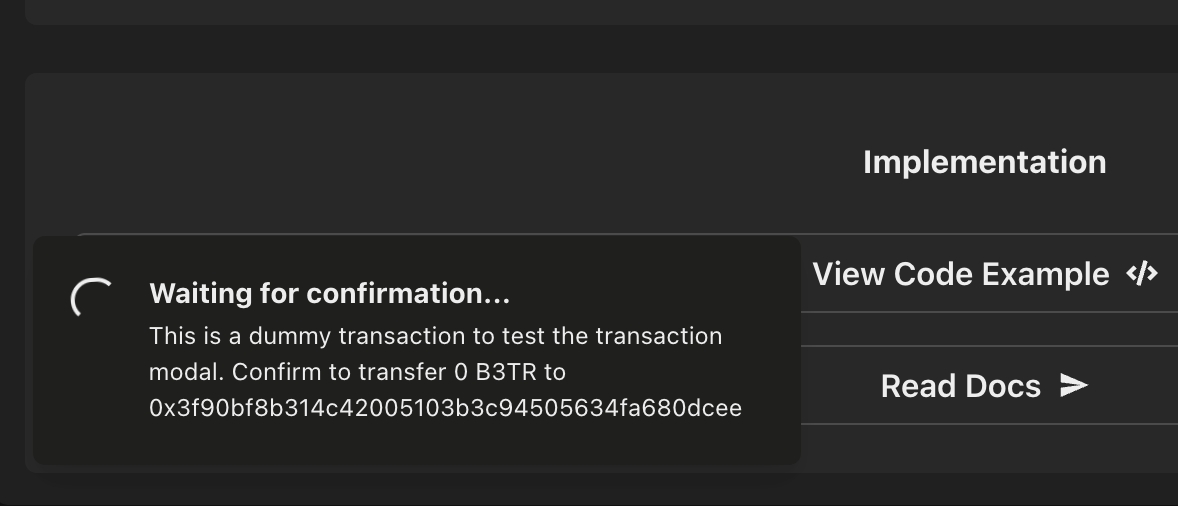Click the 'confirmation...' word in the toast title
1178x506 pixels.
(408, 294)
